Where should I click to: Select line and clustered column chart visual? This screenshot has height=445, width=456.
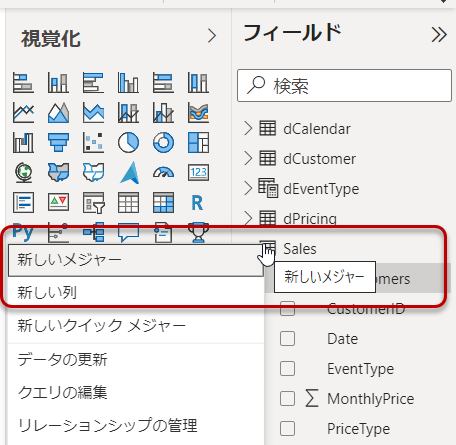pyautogui.click(x=163, y=113)
